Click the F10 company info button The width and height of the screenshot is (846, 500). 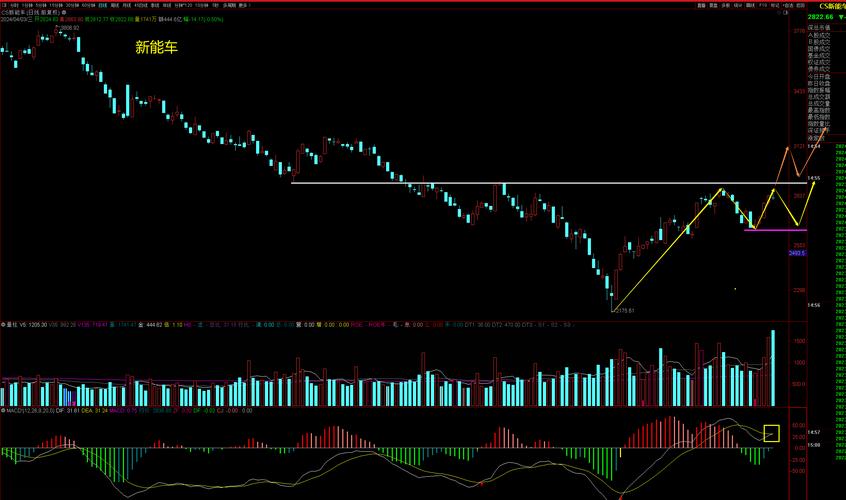(762, 6)
